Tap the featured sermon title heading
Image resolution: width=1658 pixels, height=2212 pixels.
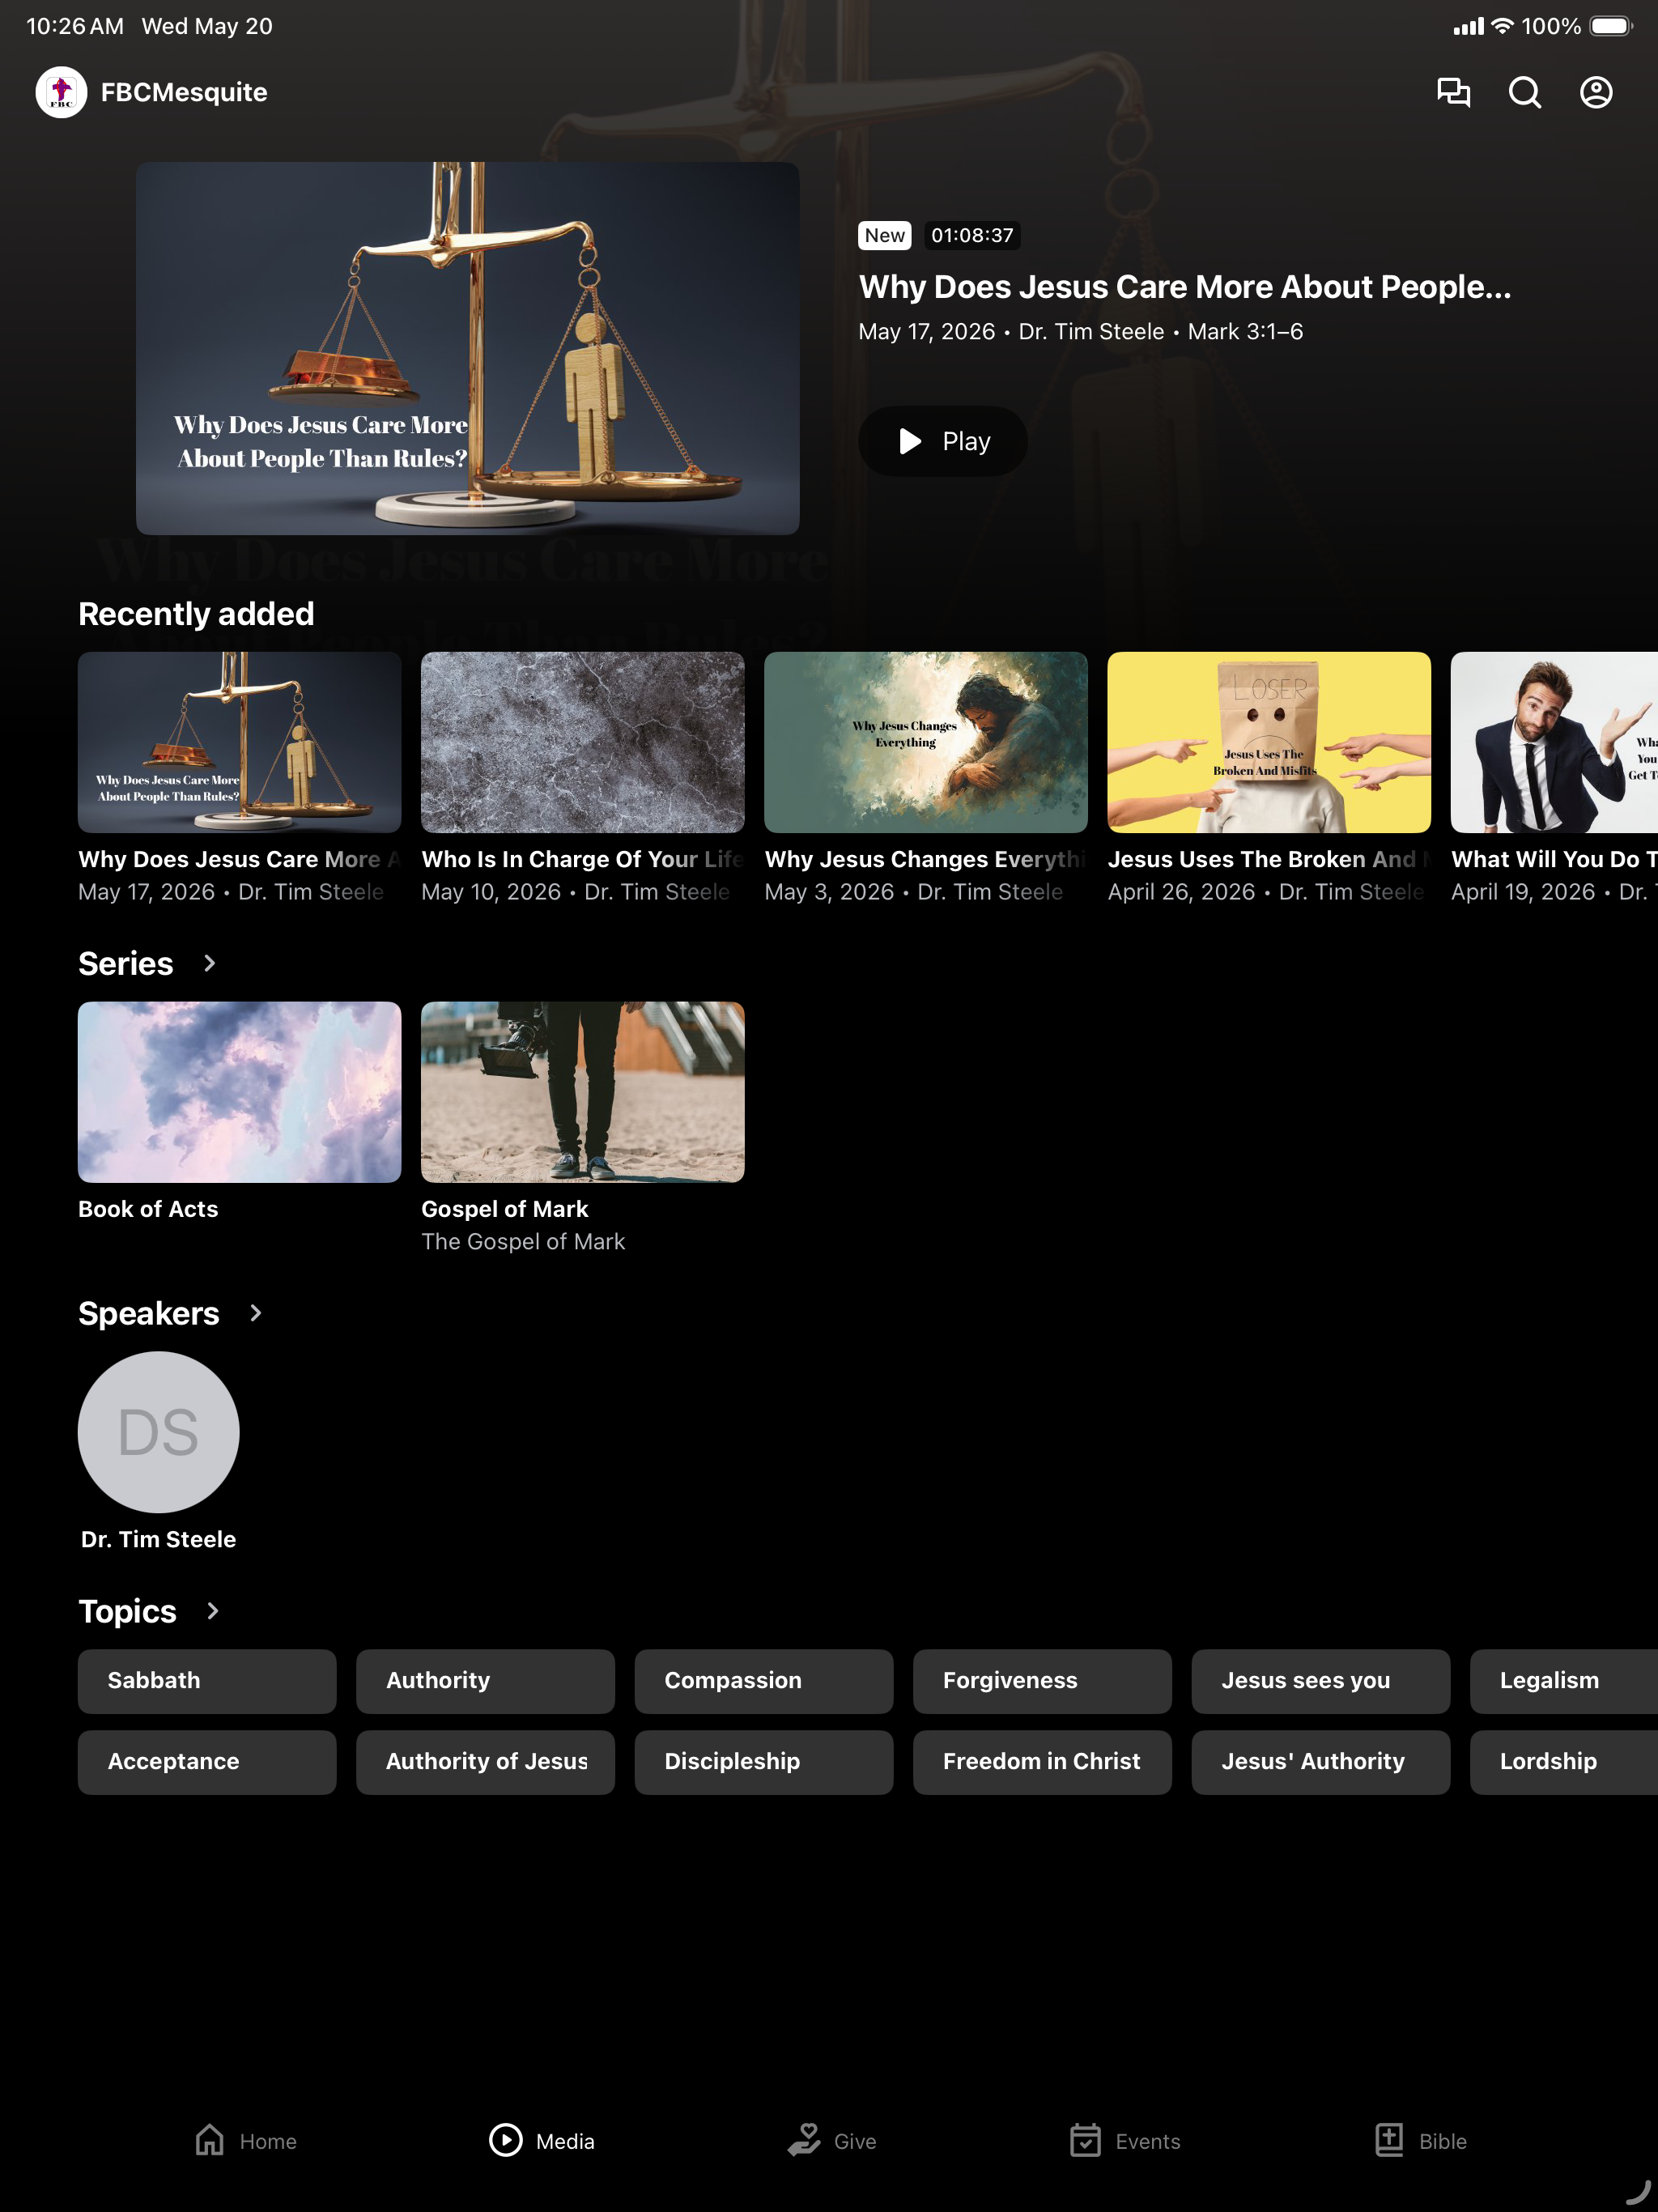[x=1185, y=288]
